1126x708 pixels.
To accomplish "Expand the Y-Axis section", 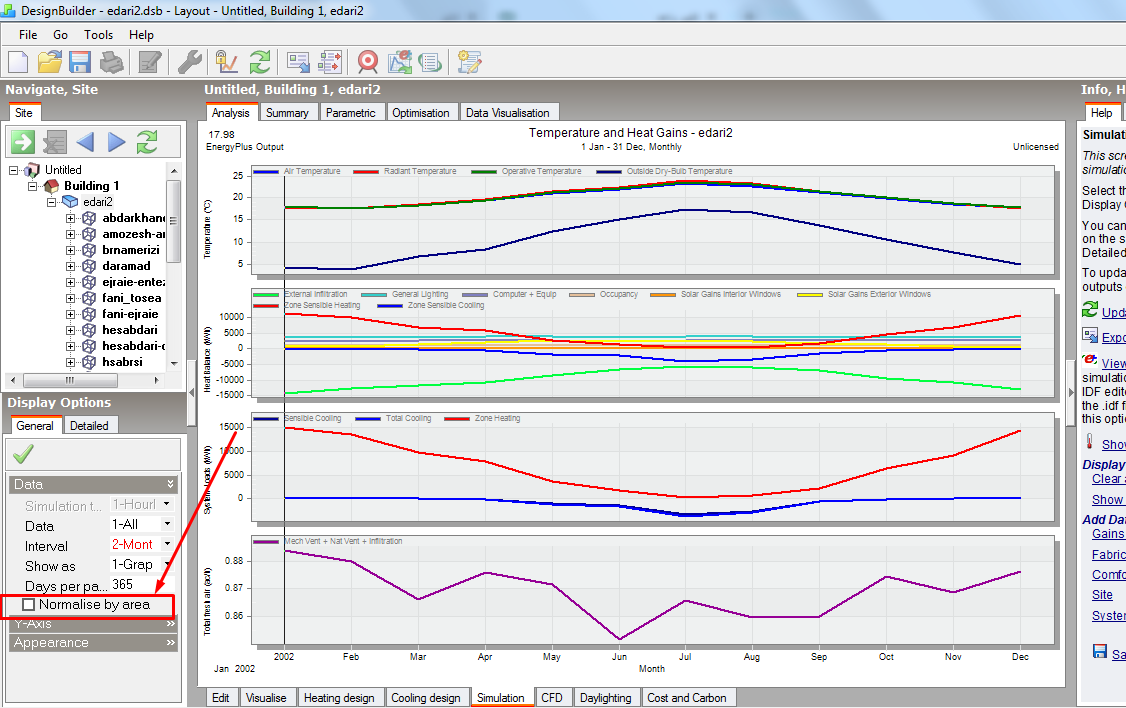I will pyautogui.click(x=93, y=623).
